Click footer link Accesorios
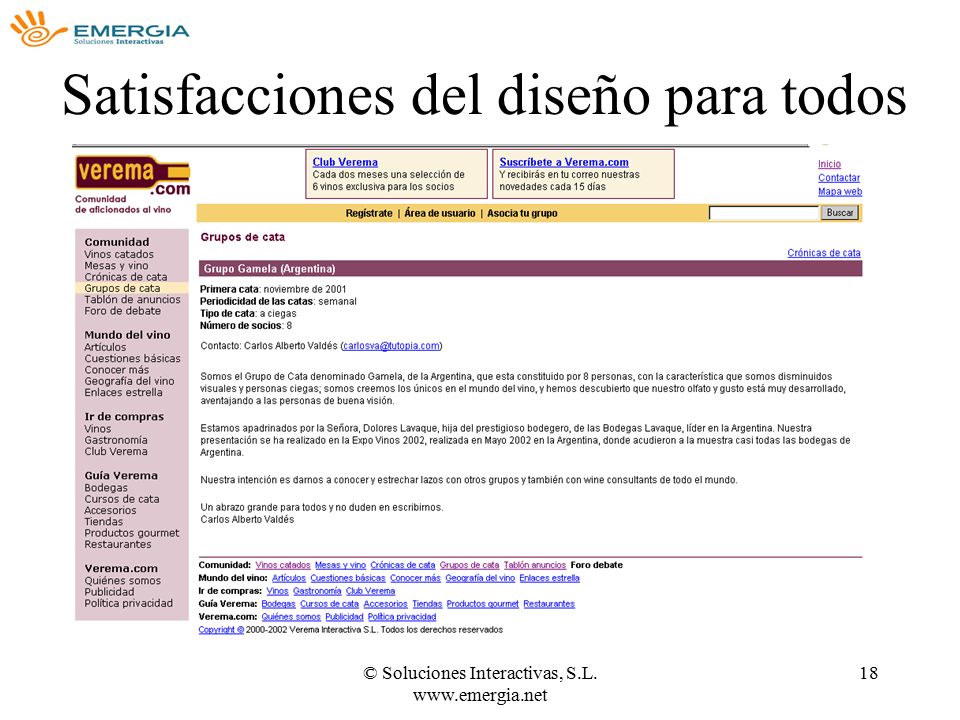960x720 pixels. (386, 604)
